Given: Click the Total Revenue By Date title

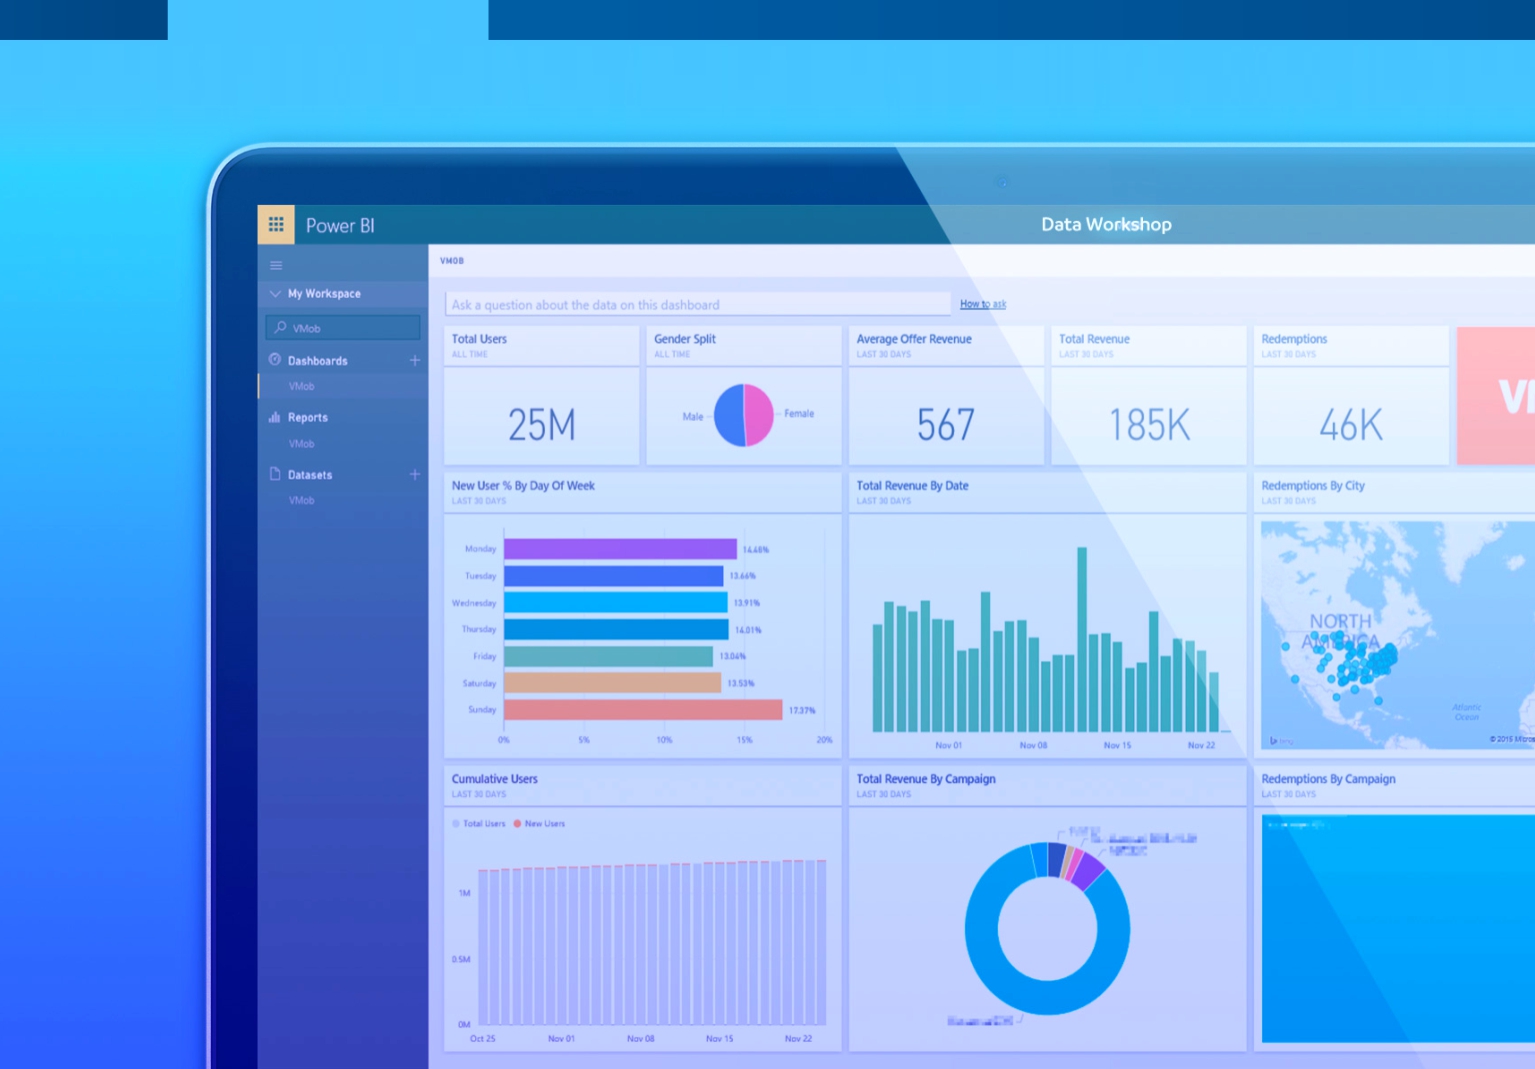Looking at the screenshot, I should click(x=912, y=486).
